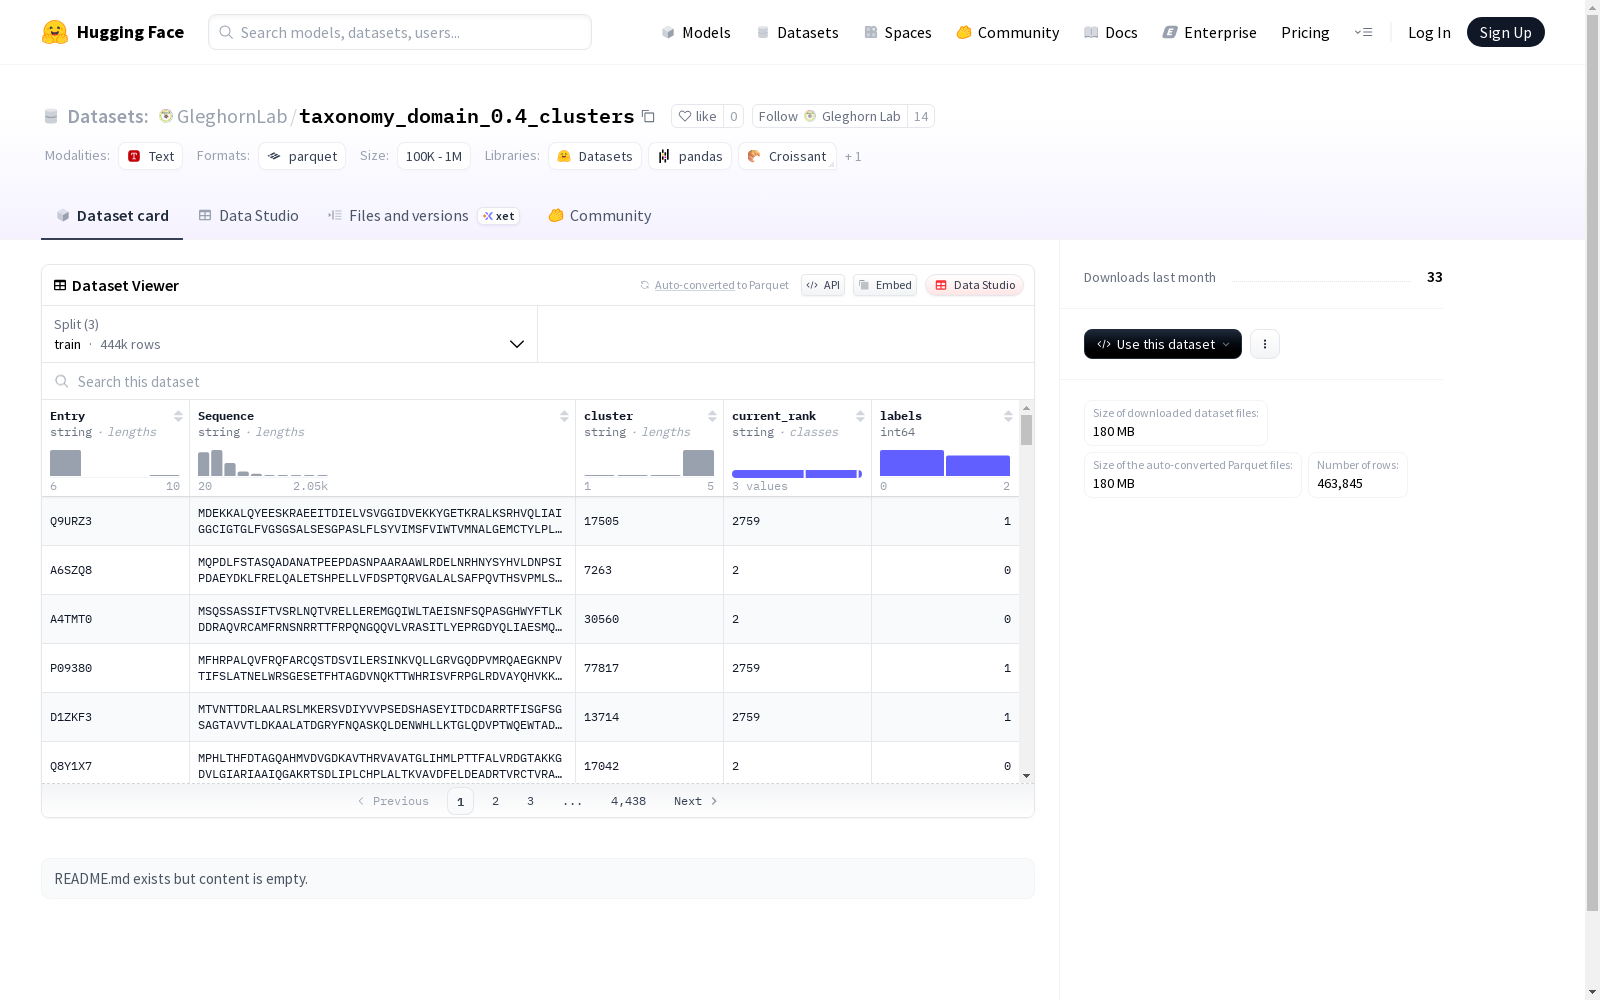The image size is (1600, 1000).
Task: Open the API button in Dataset Viewer
Action: [x=823, y=285]
